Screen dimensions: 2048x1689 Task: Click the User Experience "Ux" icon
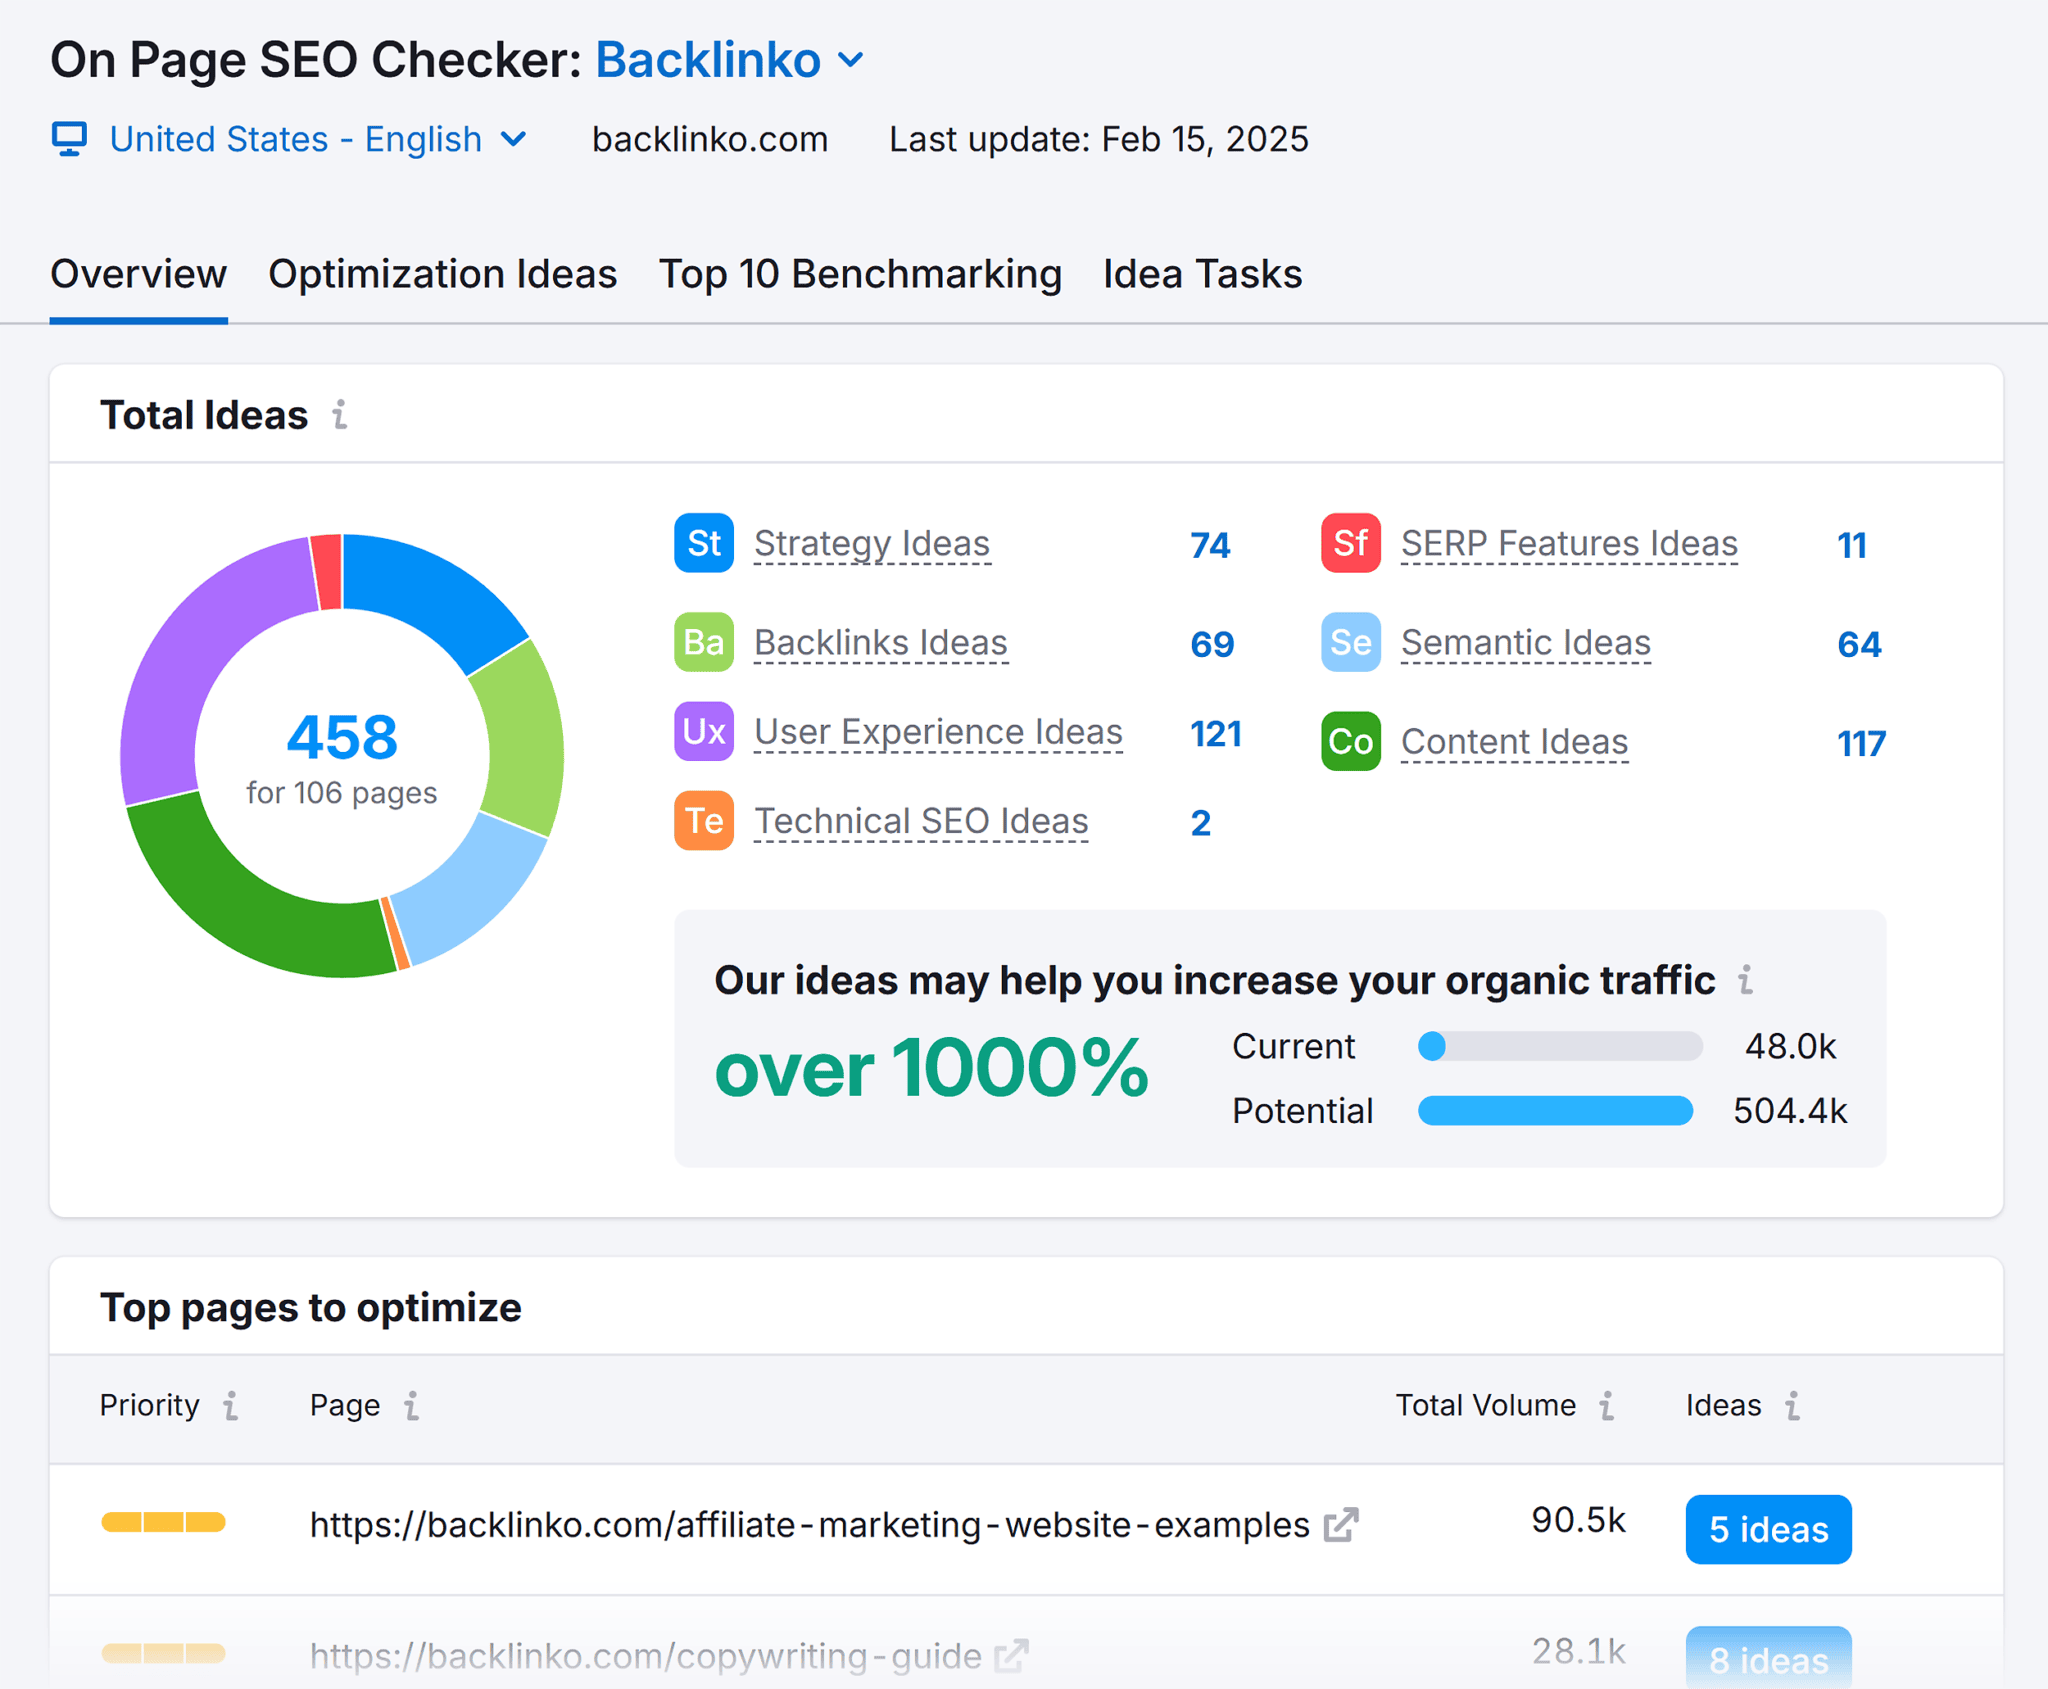703,732
